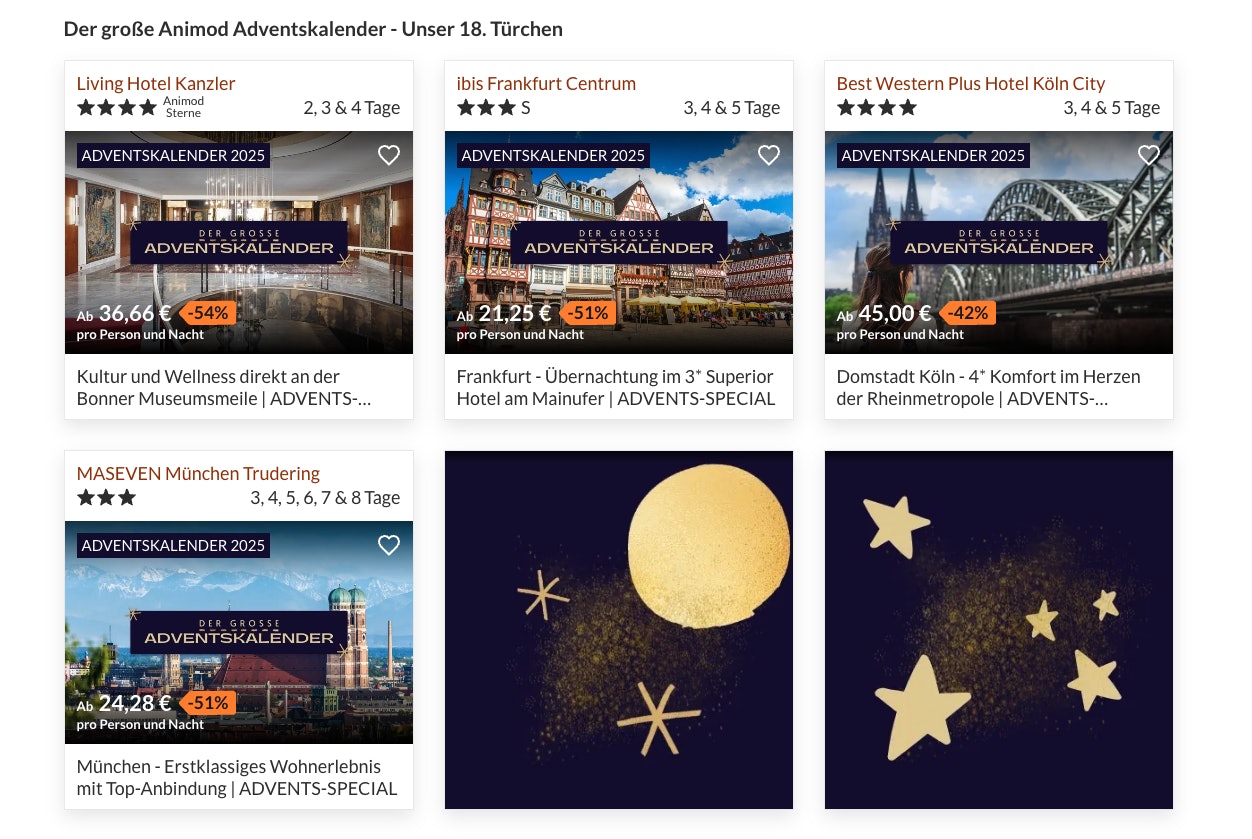The width and height of the screenshot is (1252, 839).
Task: Toggle heart on ibis Frankfurt Centrum card
Action: click(769, 155)
